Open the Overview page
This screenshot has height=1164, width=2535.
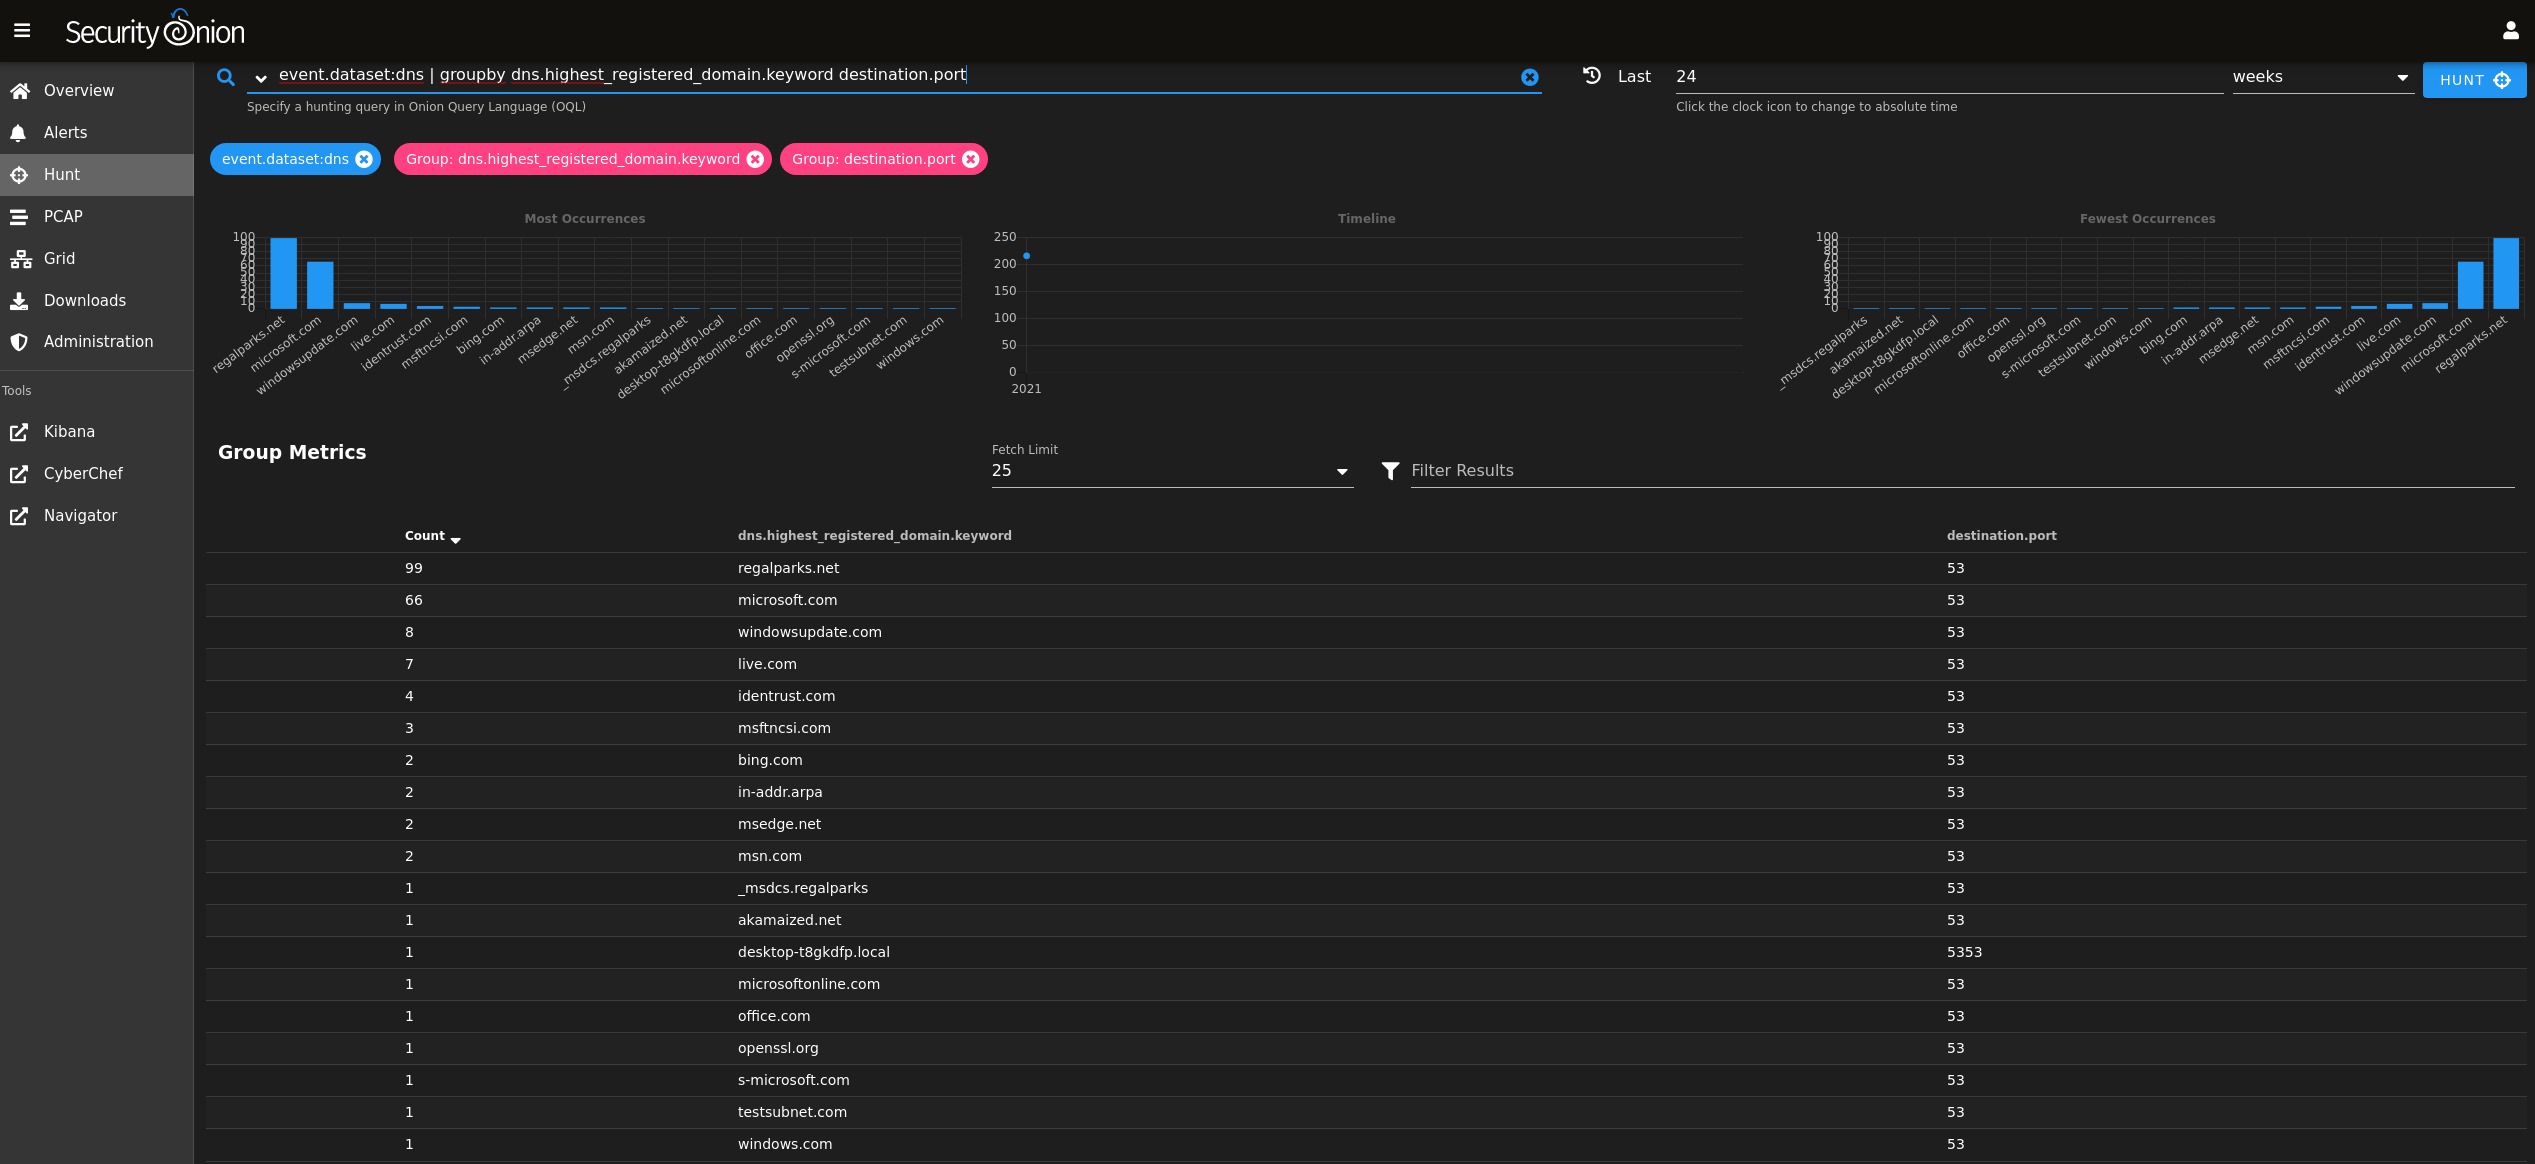pos(97,91)
